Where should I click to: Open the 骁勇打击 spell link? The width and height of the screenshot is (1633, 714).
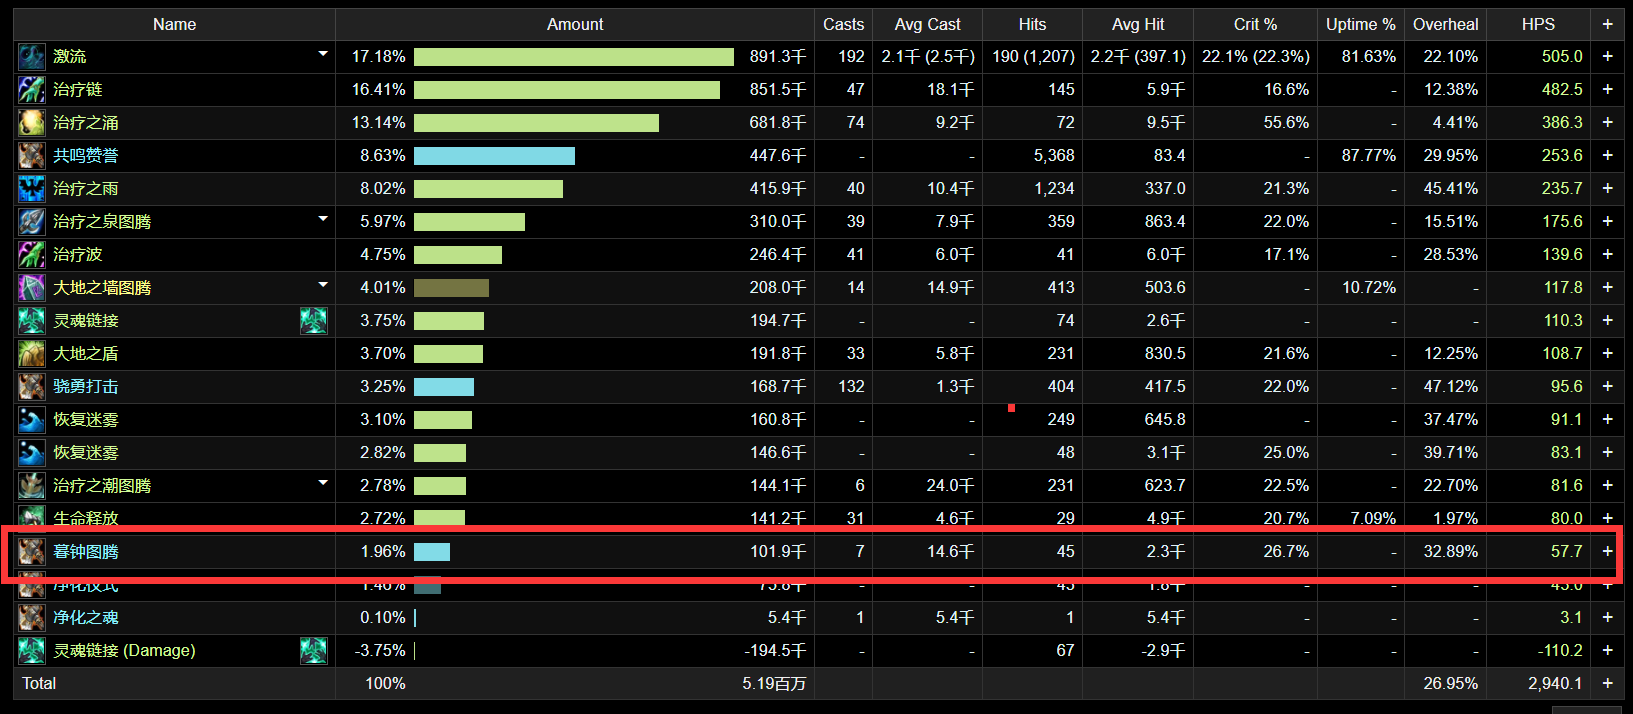(86, 387)
